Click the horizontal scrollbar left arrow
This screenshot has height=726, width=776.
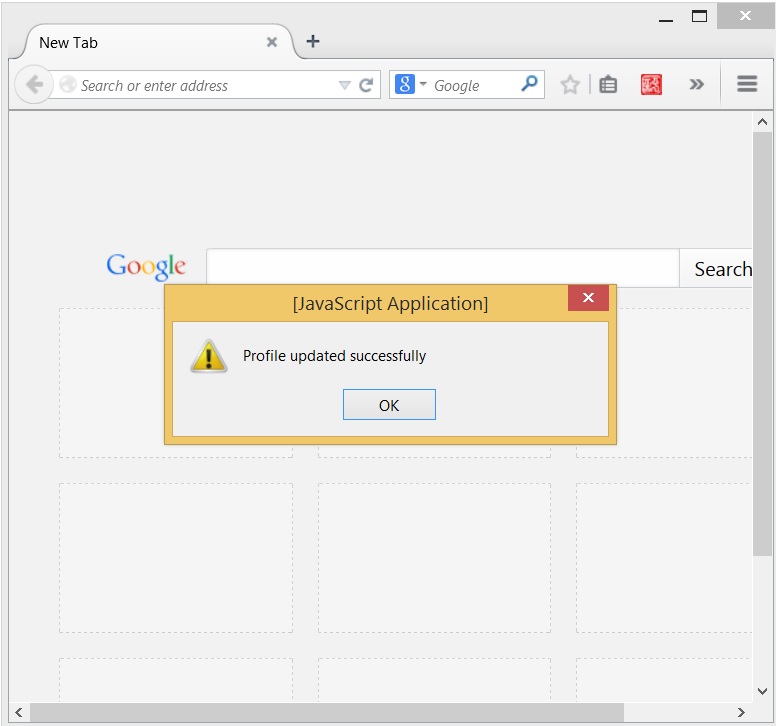(x=19, y=712)
